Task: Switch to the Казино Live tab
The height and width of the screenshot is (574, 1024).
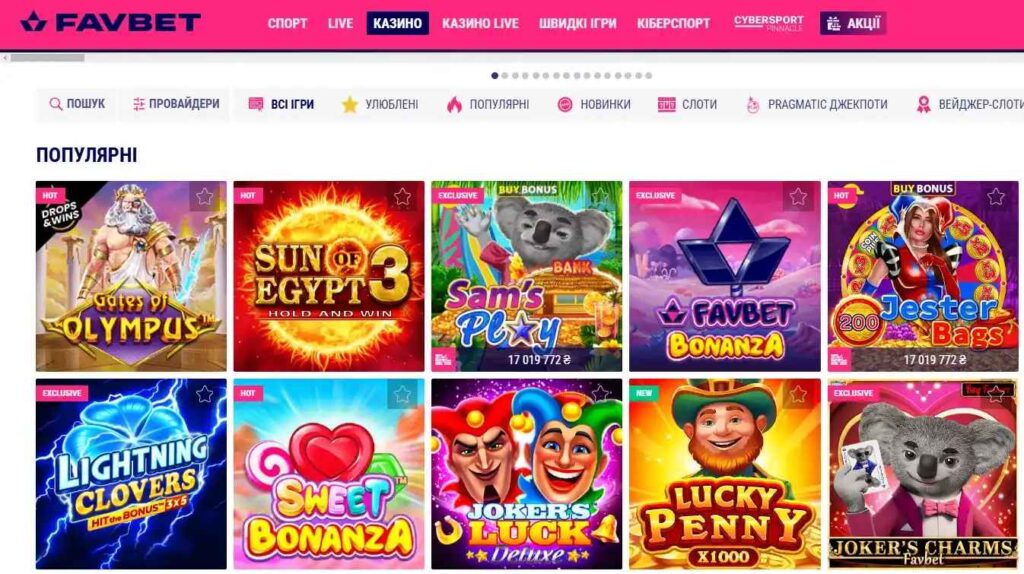Action: [x=480, y=24]
